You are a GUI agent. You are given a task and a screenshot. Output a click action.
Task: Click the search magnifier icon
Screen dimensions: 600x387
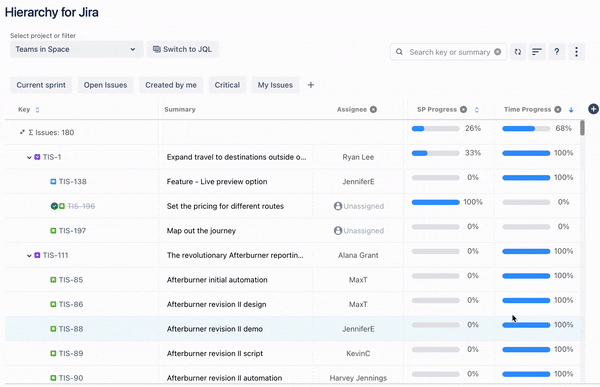click(x=399, y=52)
